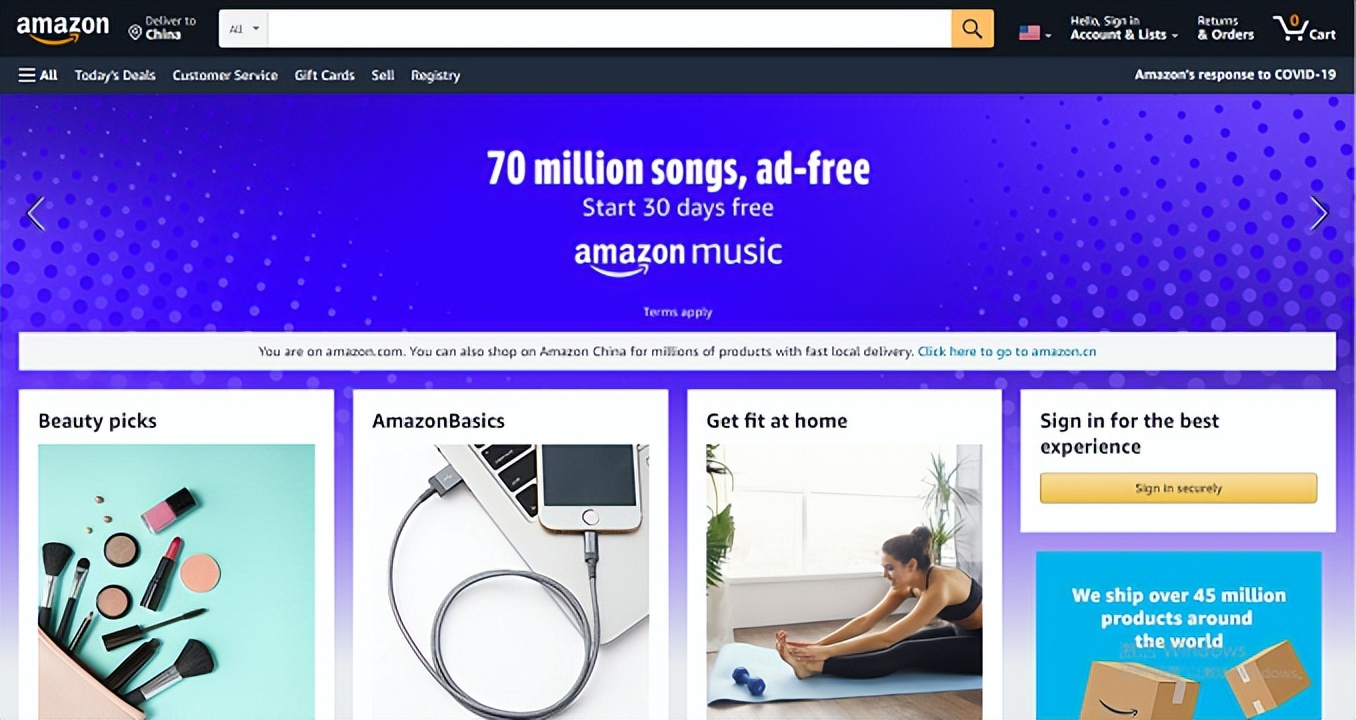The image size is (1356, 720).
Task: Open Amazon's response to COVID-19 link
Action: 1235,75
